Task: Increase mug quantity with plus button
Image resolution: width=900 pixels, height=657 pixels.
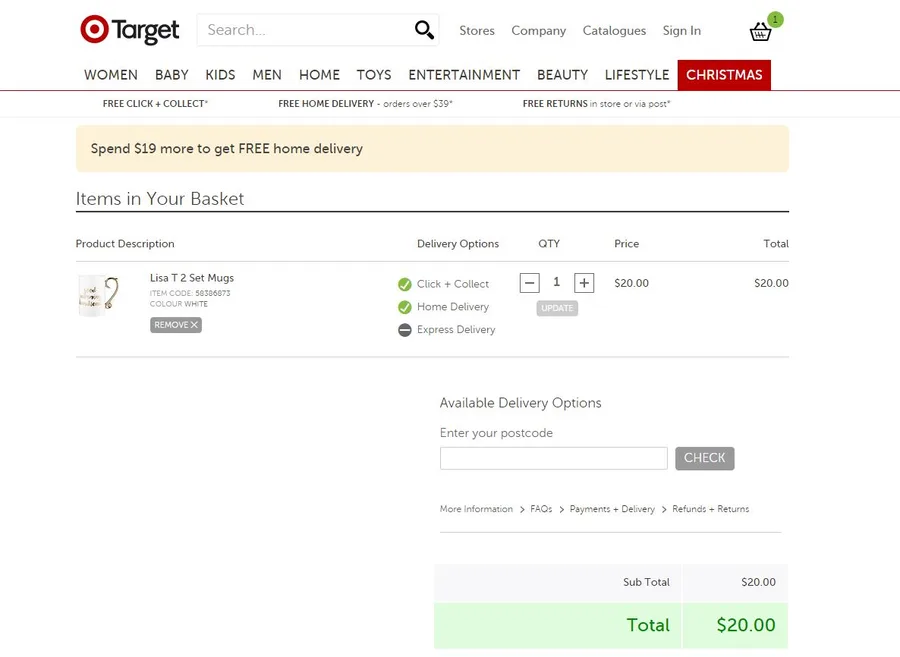Action: 584,283
